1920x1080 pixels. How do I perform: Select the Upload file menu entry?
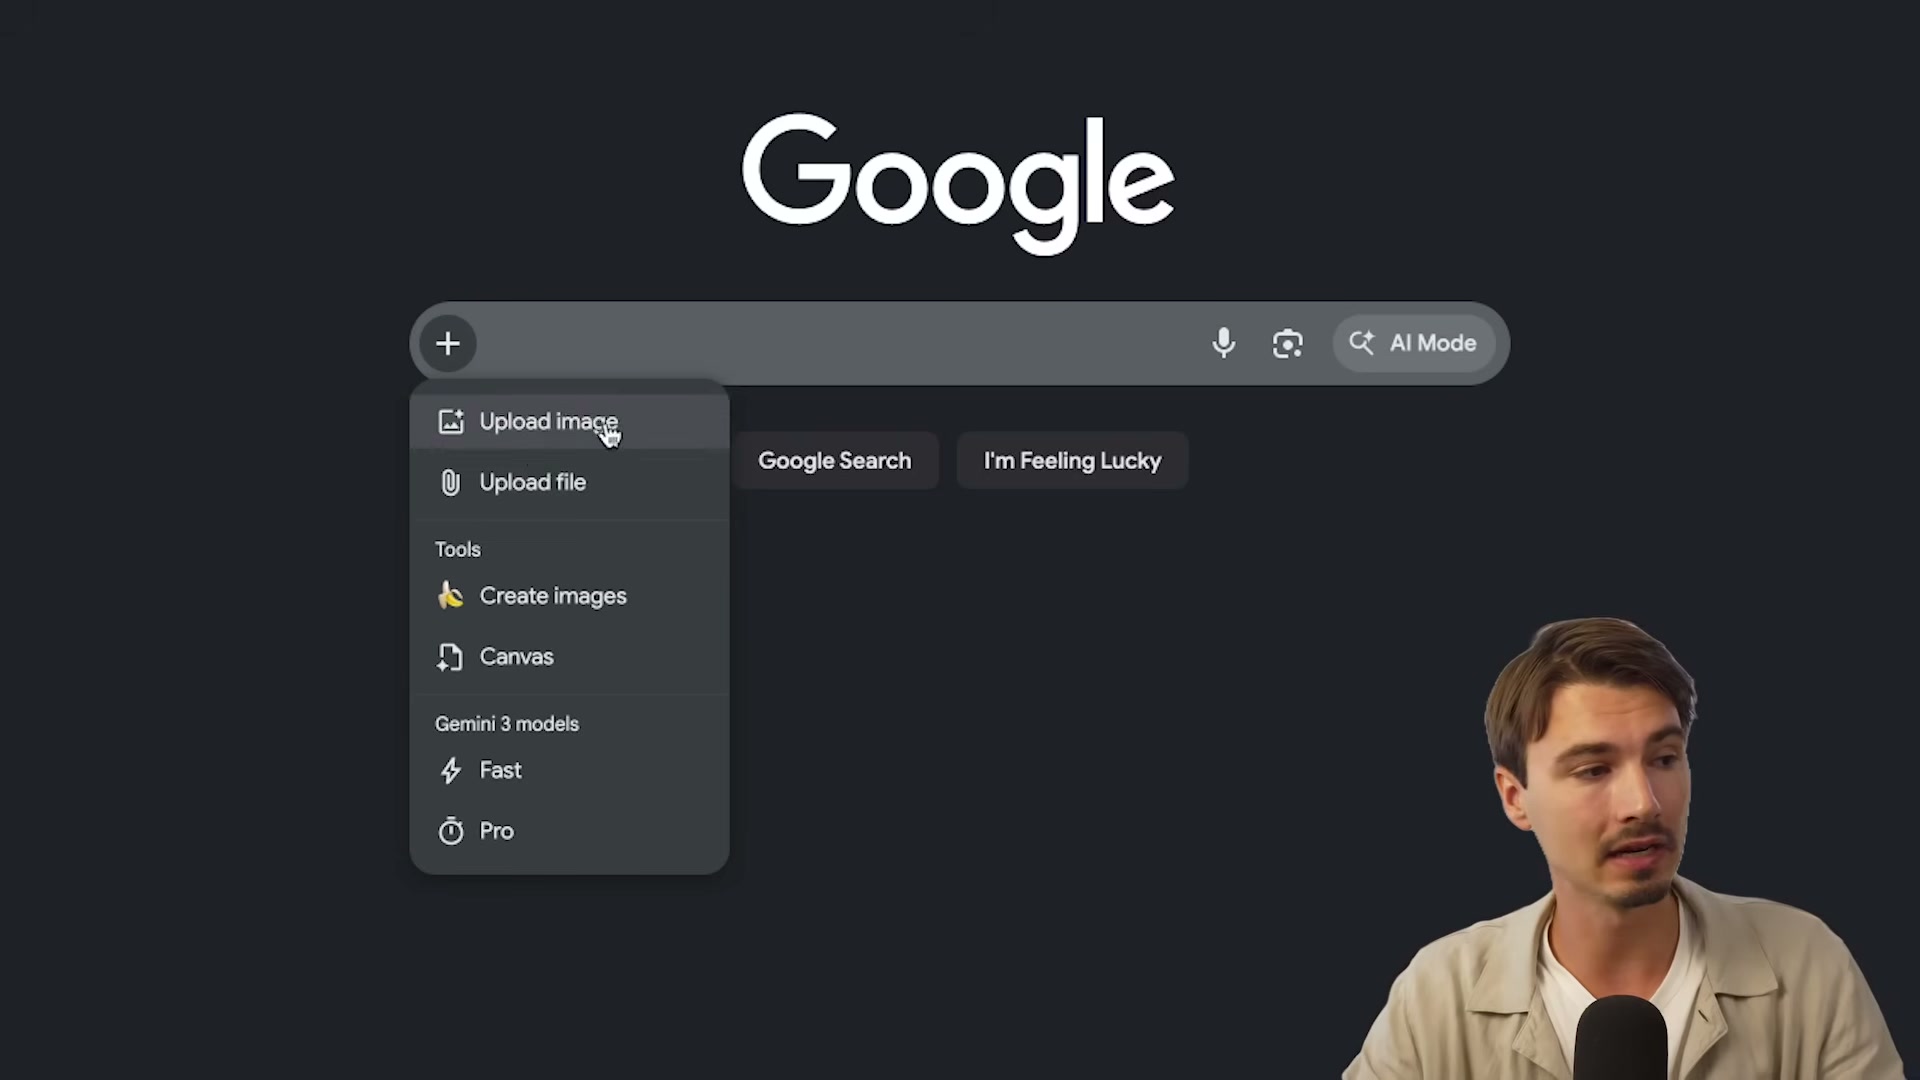[569, 483]
